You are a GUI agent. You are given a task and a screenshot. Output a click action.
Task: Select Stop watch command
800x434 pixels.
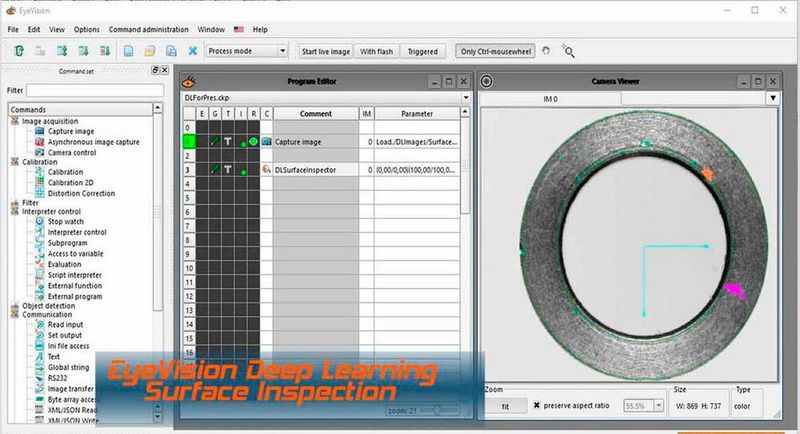click(x=65, y=221)
